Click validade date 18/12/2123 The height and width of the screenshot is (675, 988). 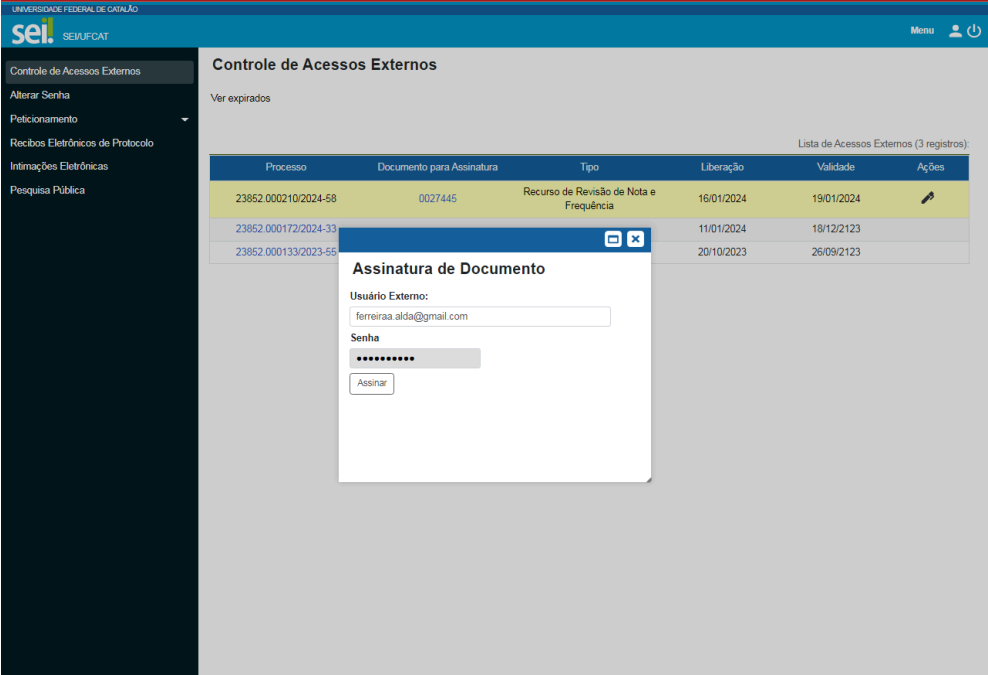point(836,229)
